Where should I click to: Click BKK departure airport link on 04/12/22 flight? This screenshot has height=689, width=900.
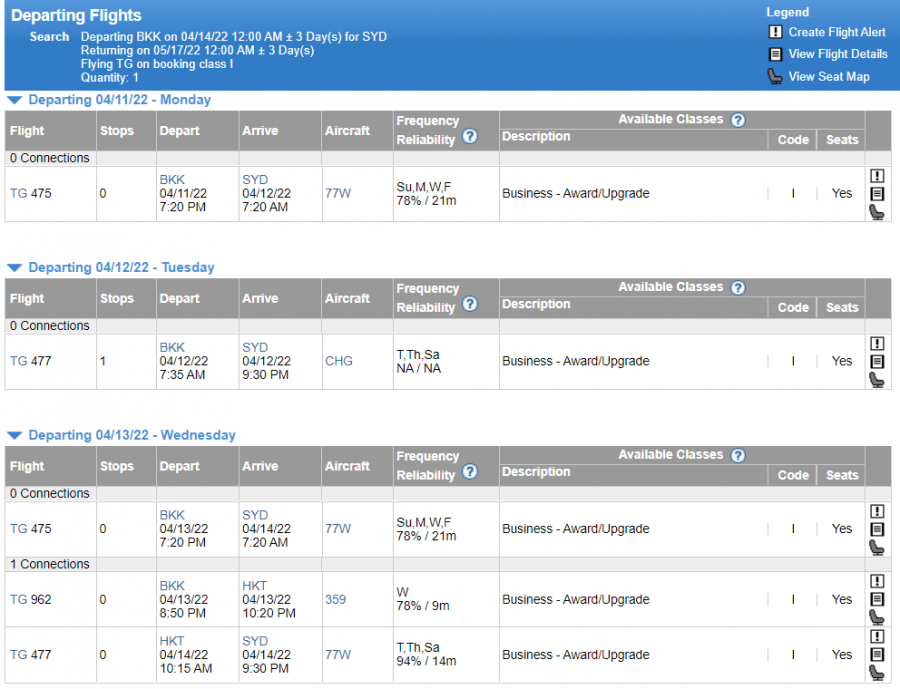click(172, 348)
